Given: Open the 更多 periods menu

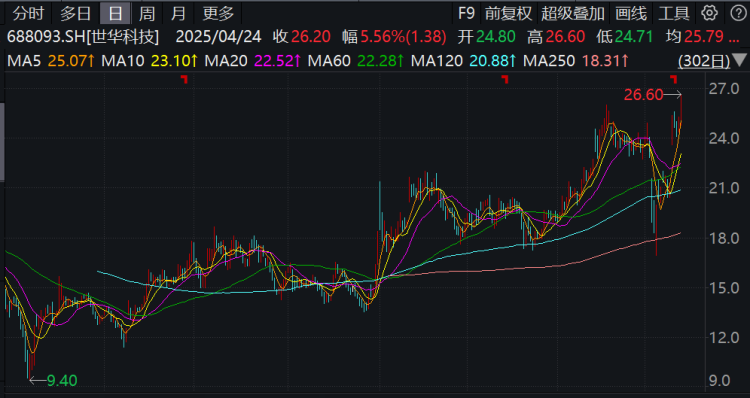Looking at the screenshot, I should [218, 13].
